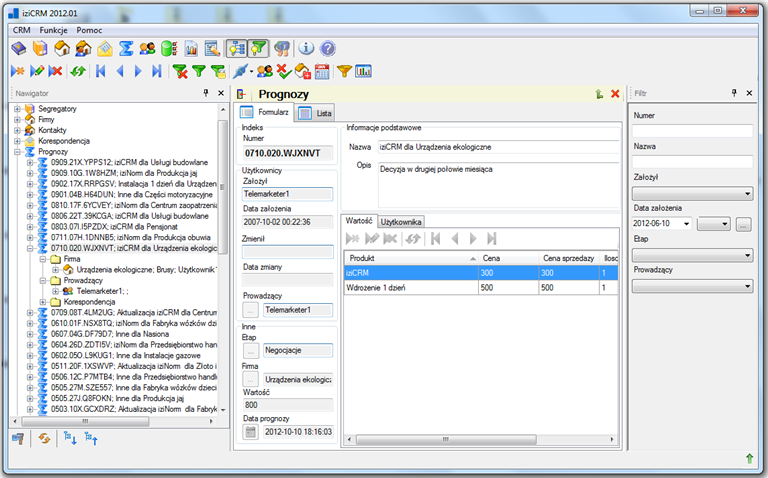
Task: Open the house-with-person toolbar icon
Action: pyautogui.click(x=83, y=48)
